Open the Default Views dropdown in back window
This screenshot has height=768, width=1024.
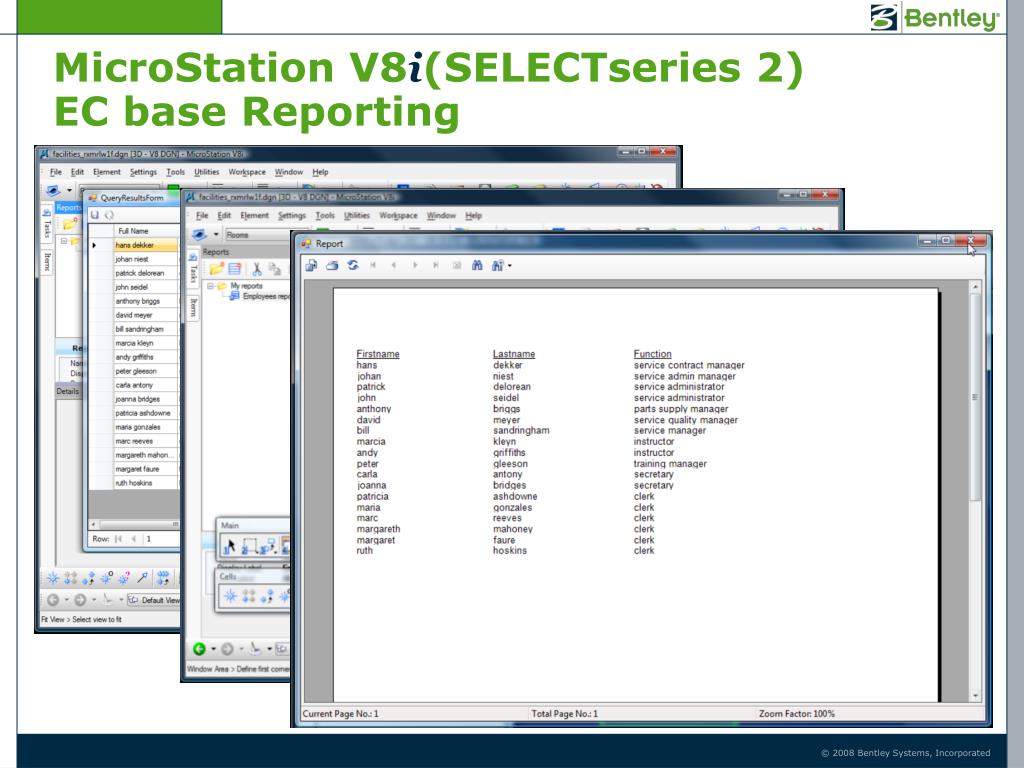click(x=154, y=600)
